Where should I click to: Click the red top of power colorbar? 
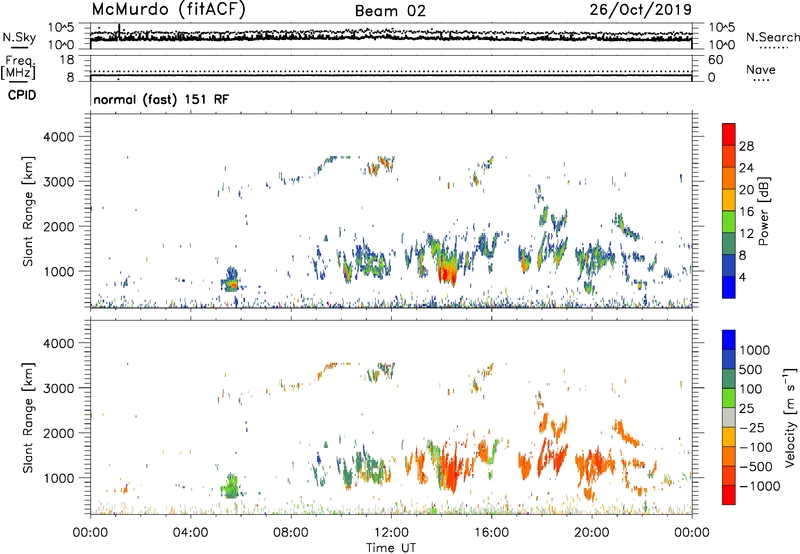coord(729,134)
